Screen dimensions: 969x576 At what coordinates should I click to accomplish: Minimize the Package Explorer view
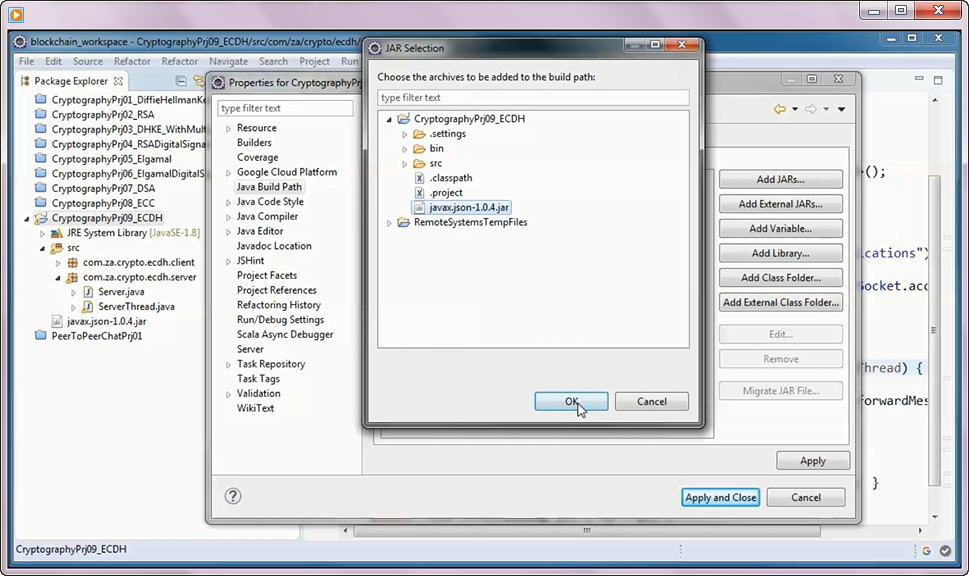pos(180,81)
